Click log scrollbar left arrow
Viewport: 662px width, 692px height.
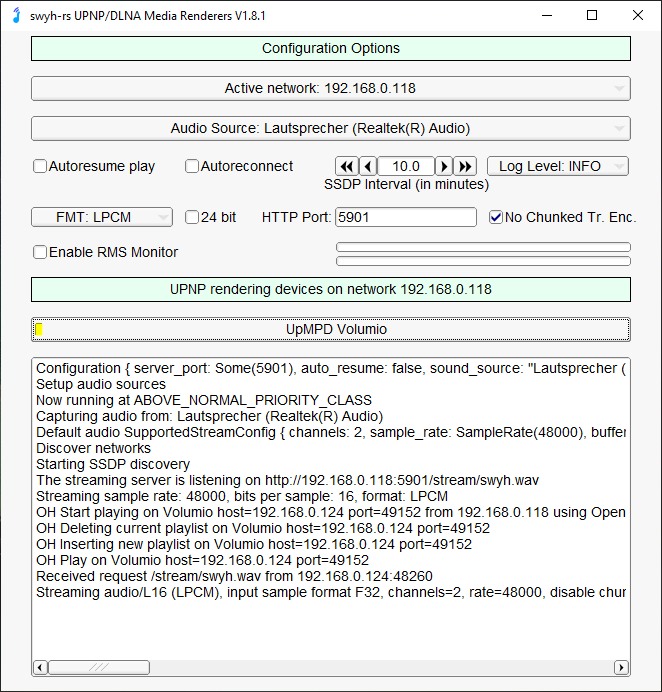(x=40, y=667)
